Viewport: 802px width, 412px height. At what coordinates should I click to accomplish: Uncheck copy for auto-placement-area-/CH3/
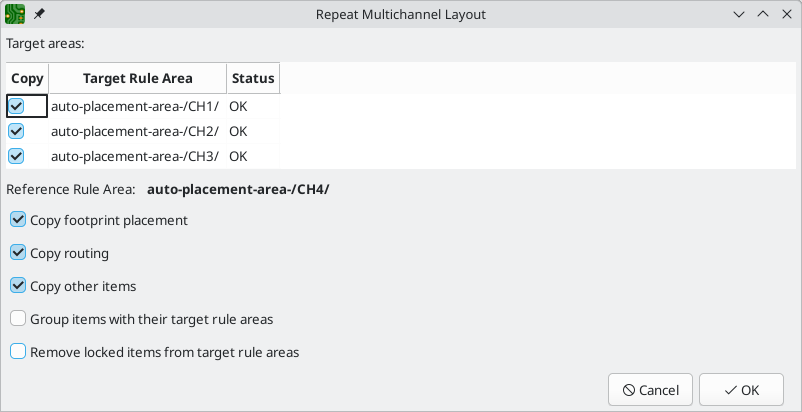click(16, 156)
